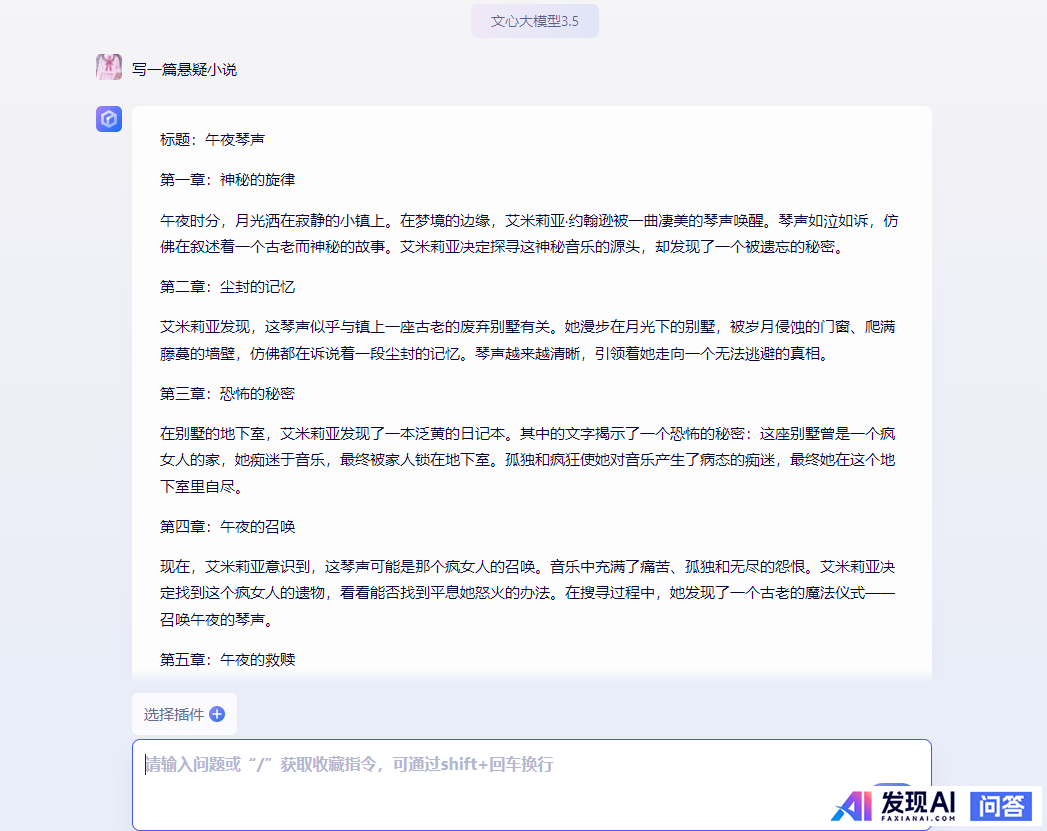The image size is (1047, 831).
Task: Click the Wenxin bot avatar icon
Action: 109,119
